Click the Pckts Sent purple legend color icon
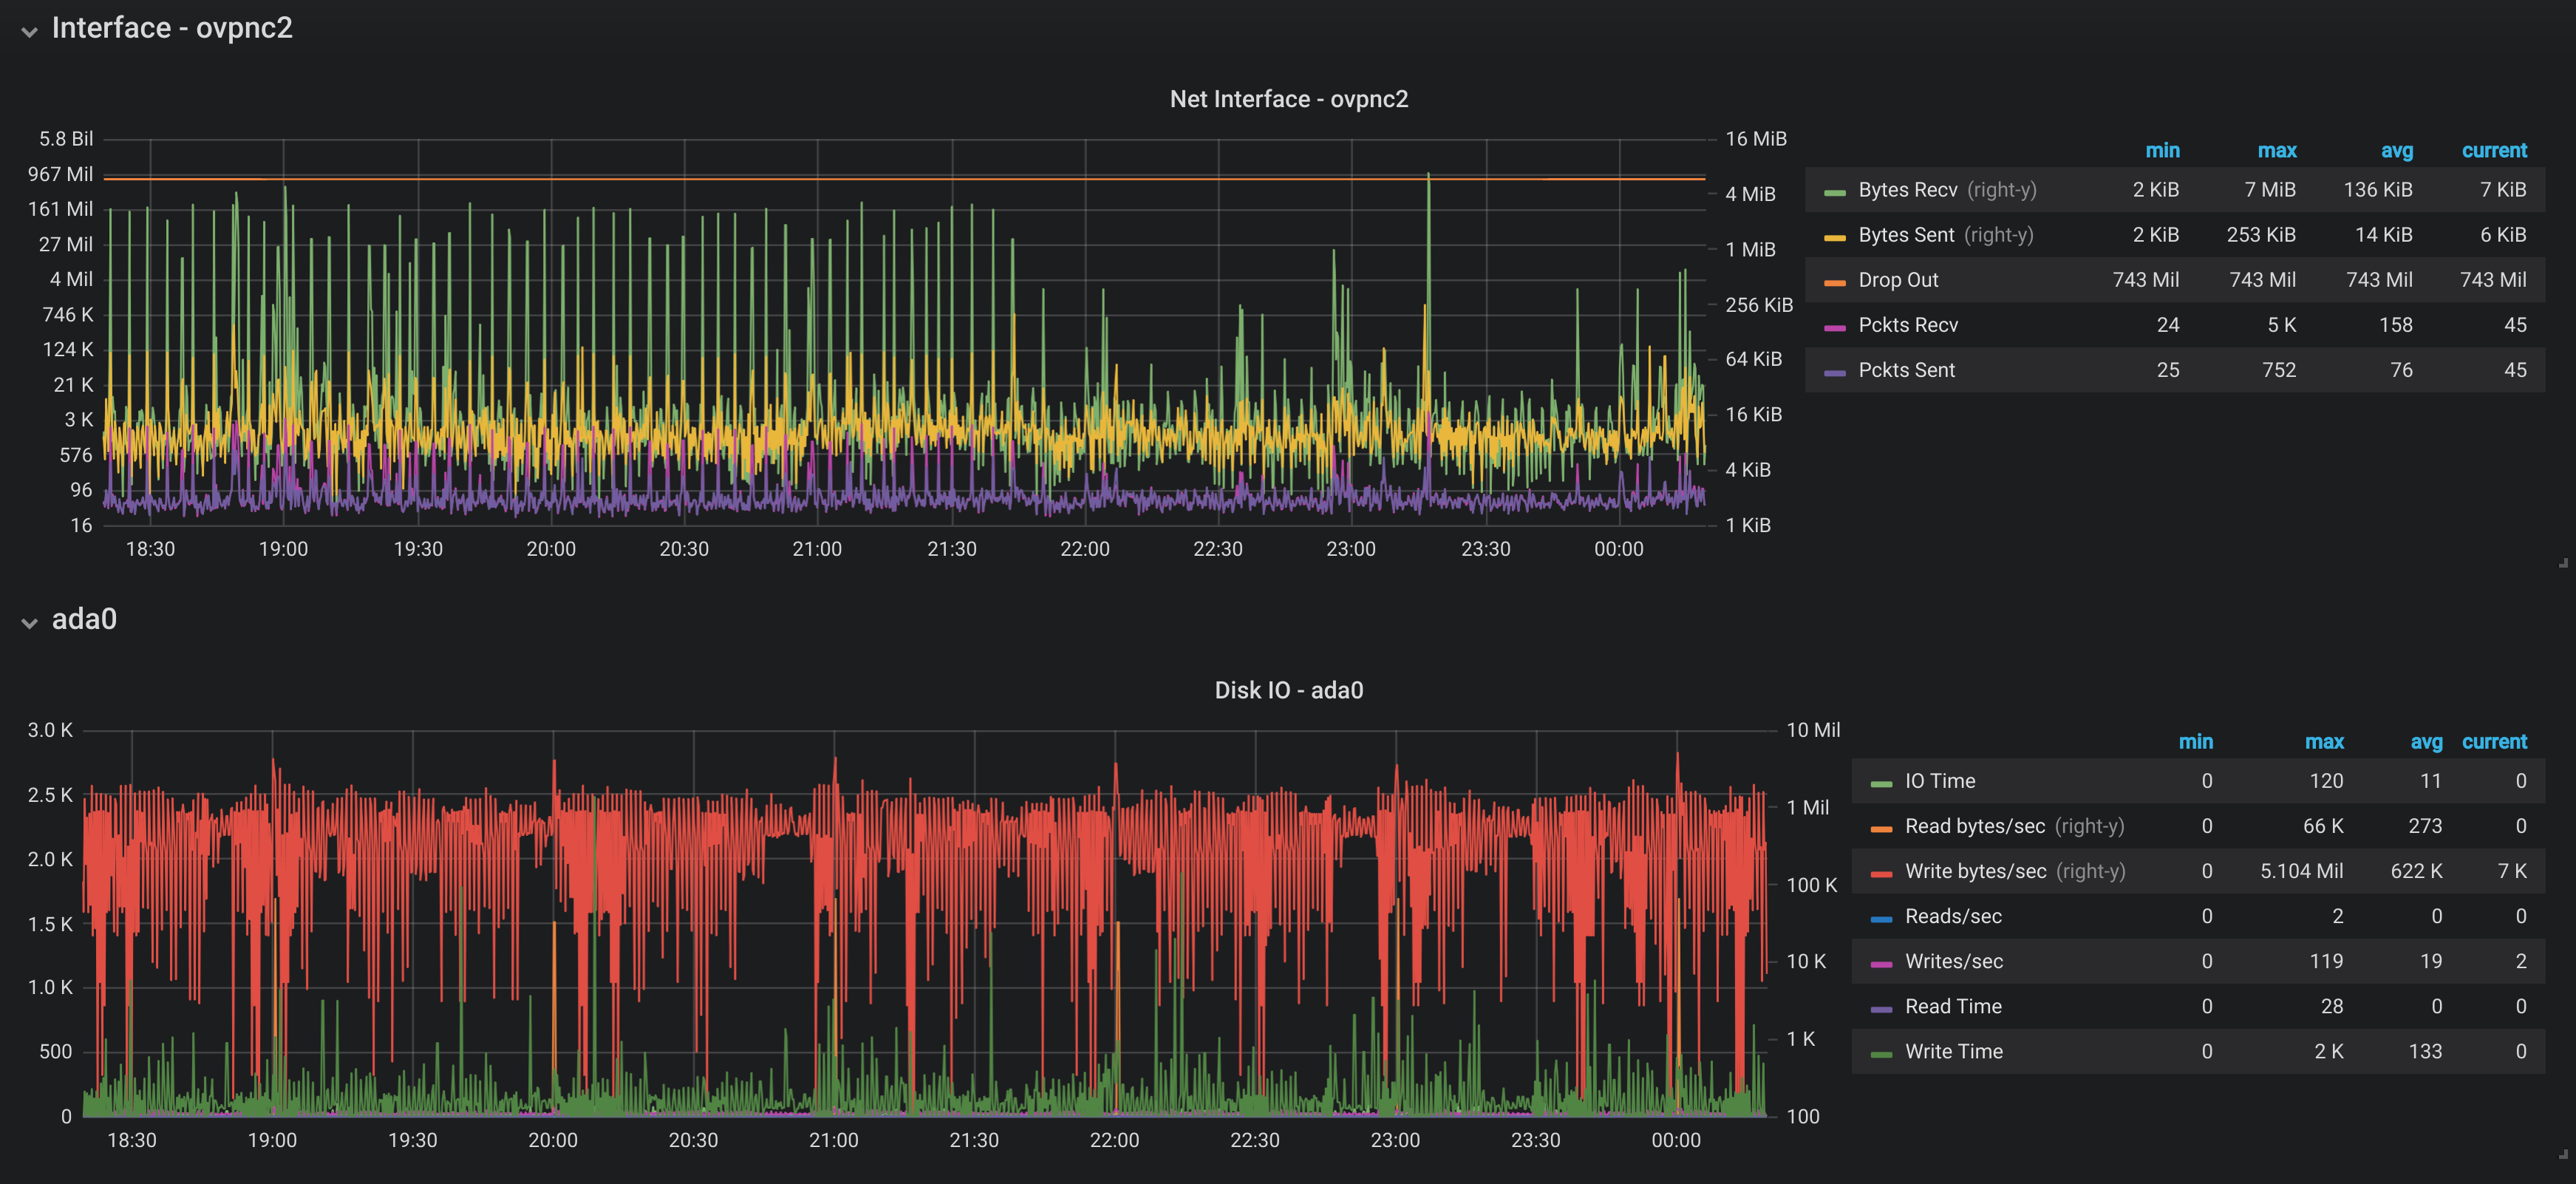The image size is (2576, 1184). pyautogui.click(x=1834, y=372)
